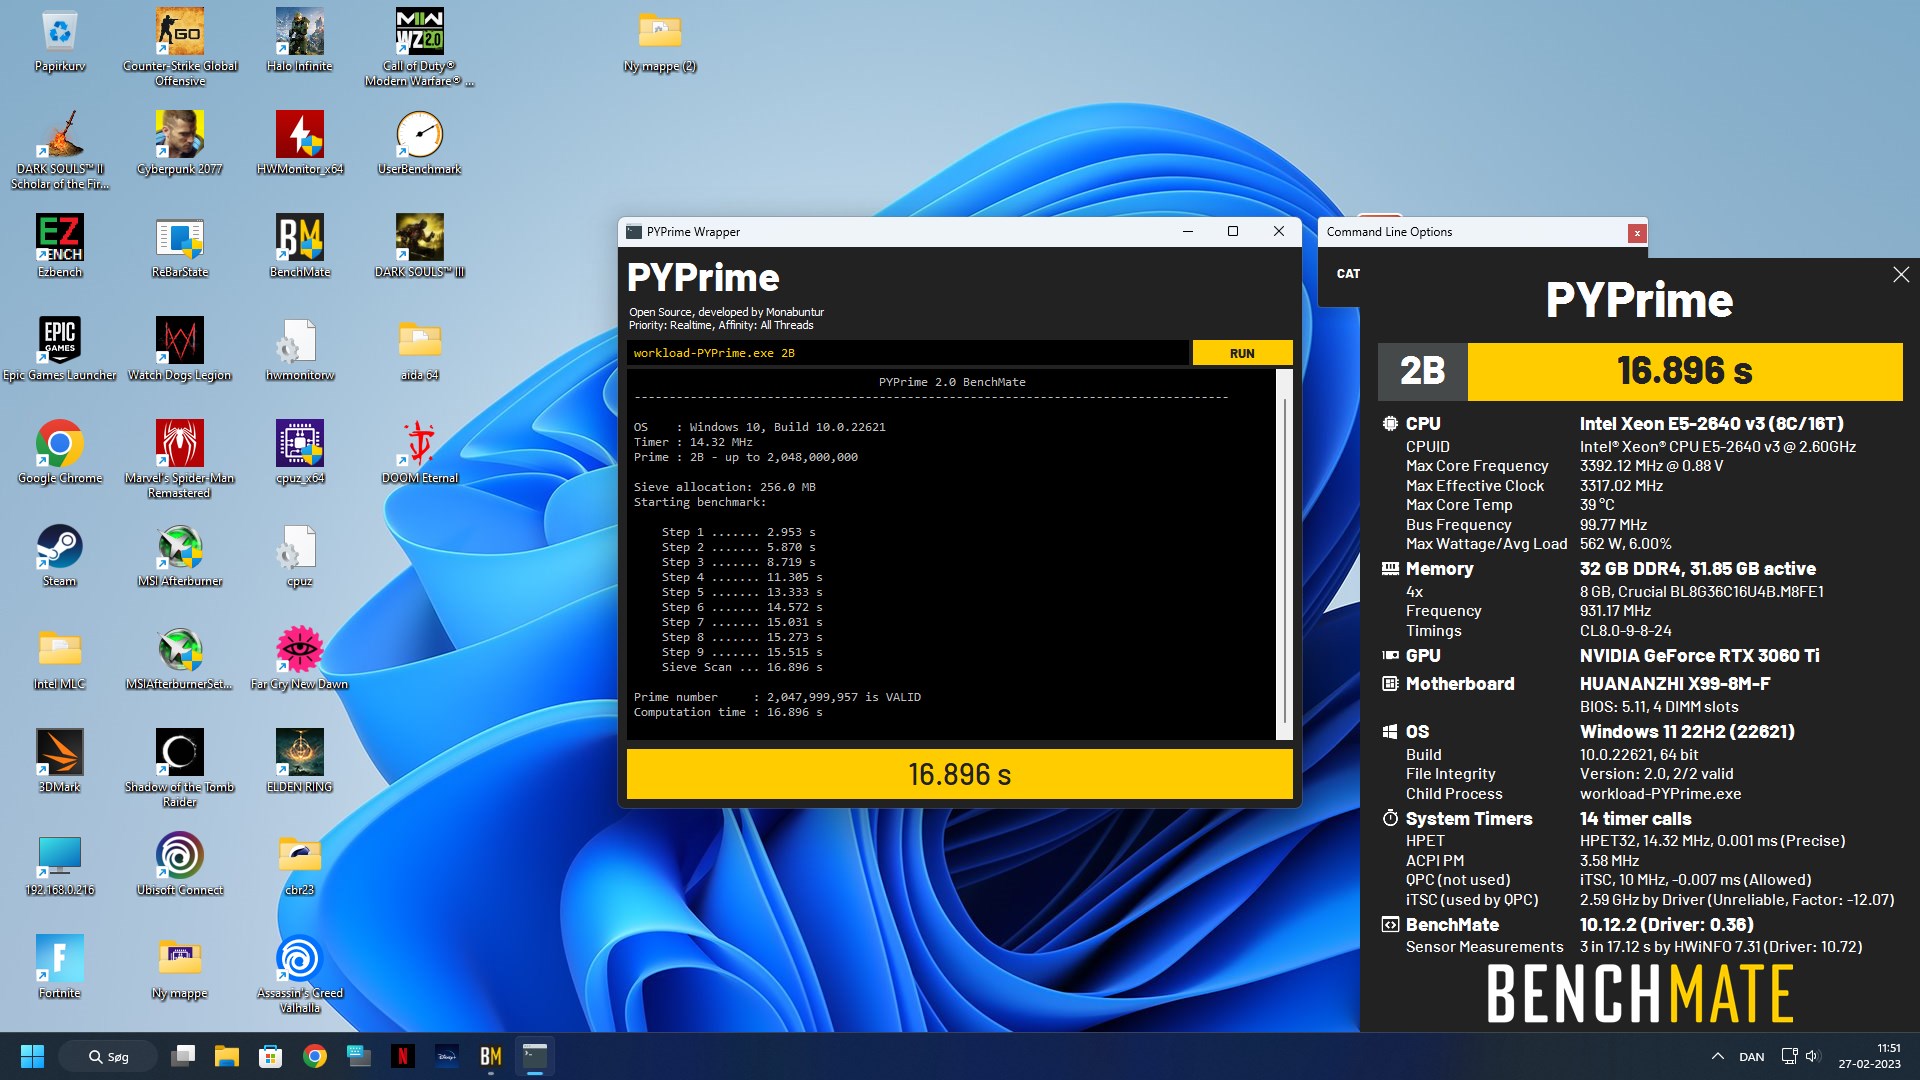The image size is (1920, 1080).
Task: Open the Papirkurv recycle bin icon
Action: coord(60,40)
